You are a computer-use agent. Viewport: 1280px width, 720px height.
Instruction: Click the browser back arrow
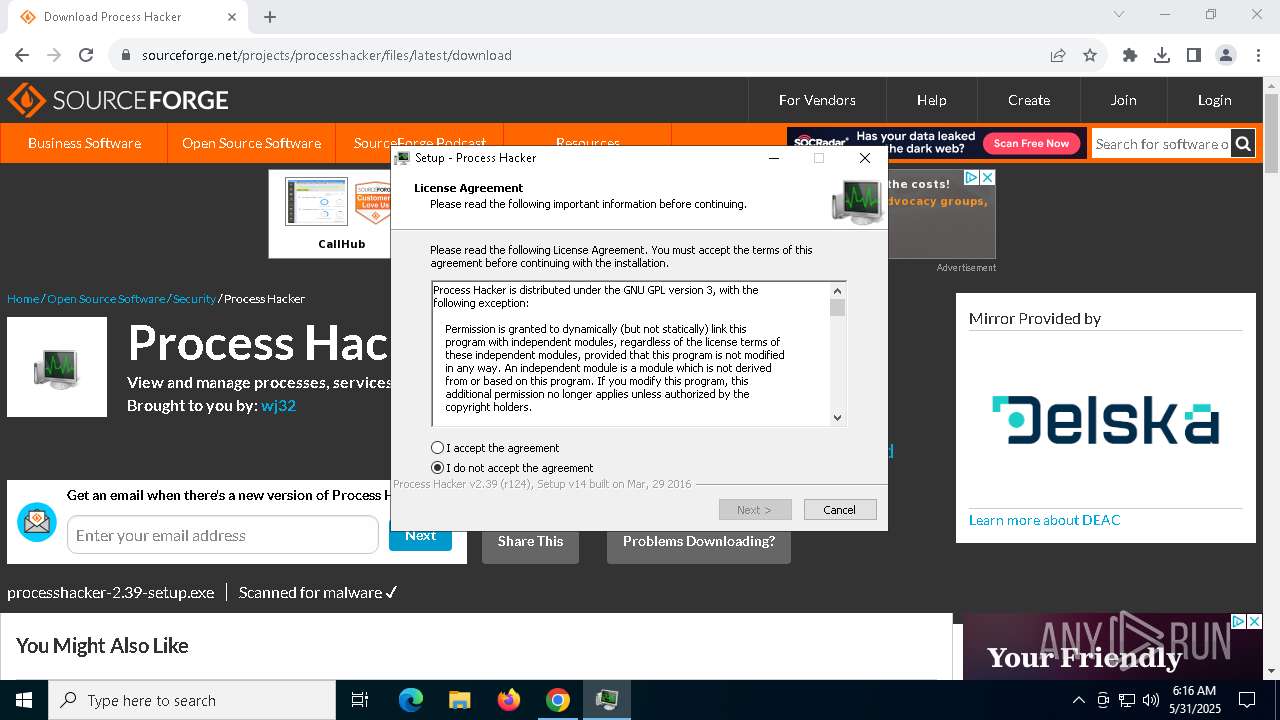(22, 55)
